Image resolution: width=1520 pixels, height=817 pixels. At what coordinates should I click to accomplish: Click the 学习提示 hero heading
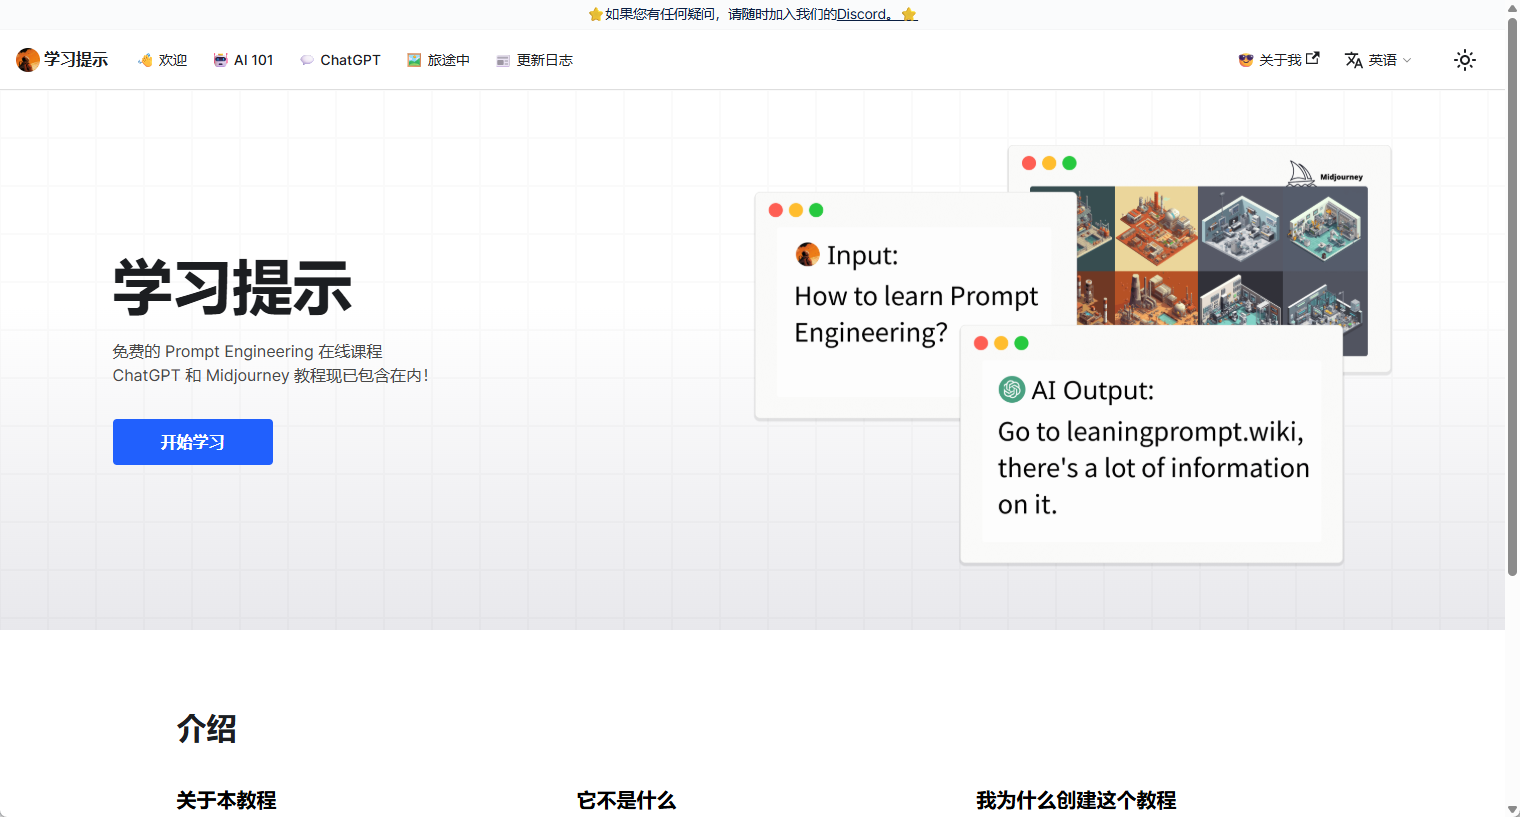click(232, 288)
